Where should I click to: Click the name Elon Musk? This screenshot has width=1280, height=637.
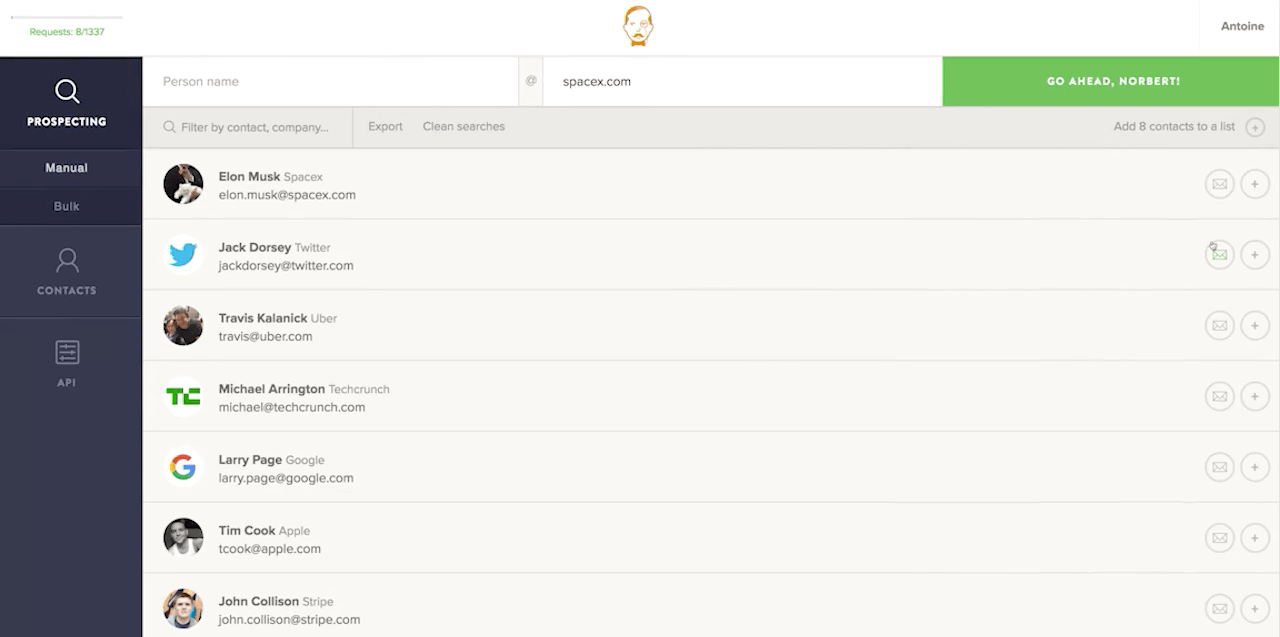250,177
